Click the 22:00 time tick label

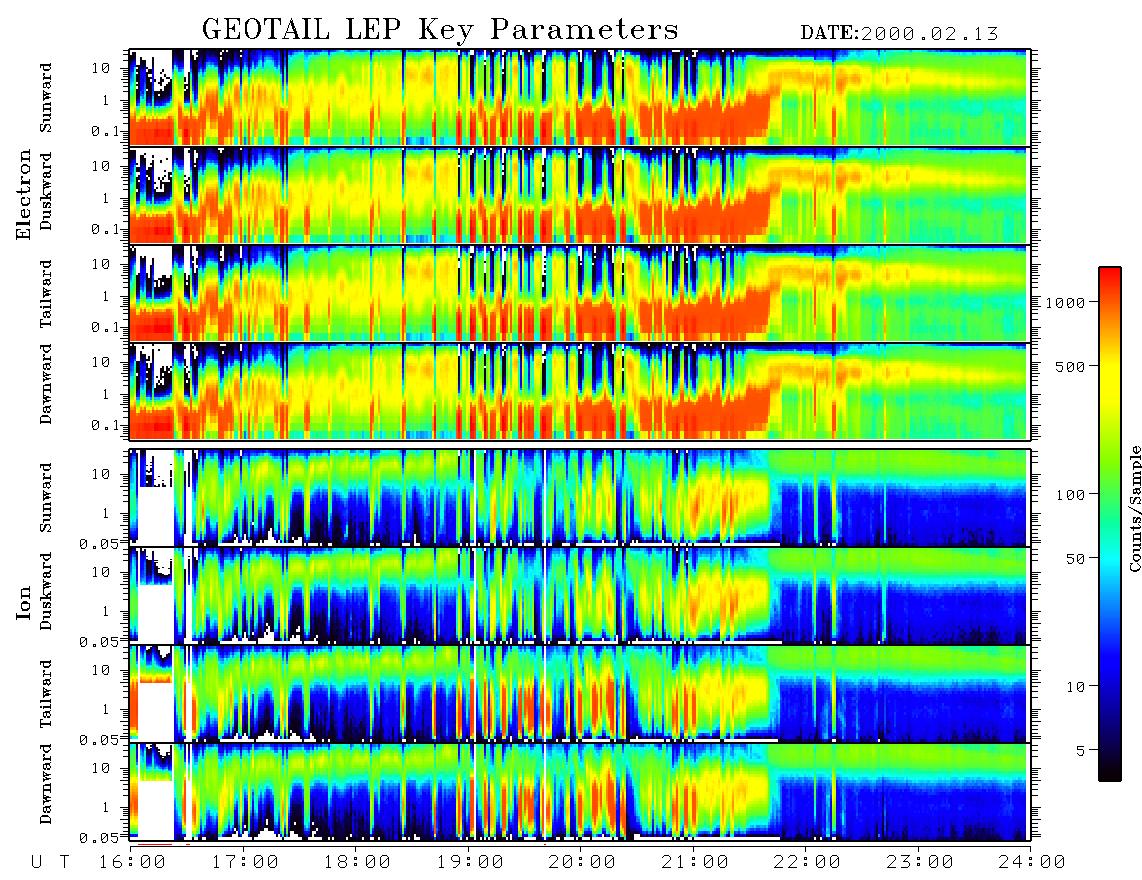[807, 863]
